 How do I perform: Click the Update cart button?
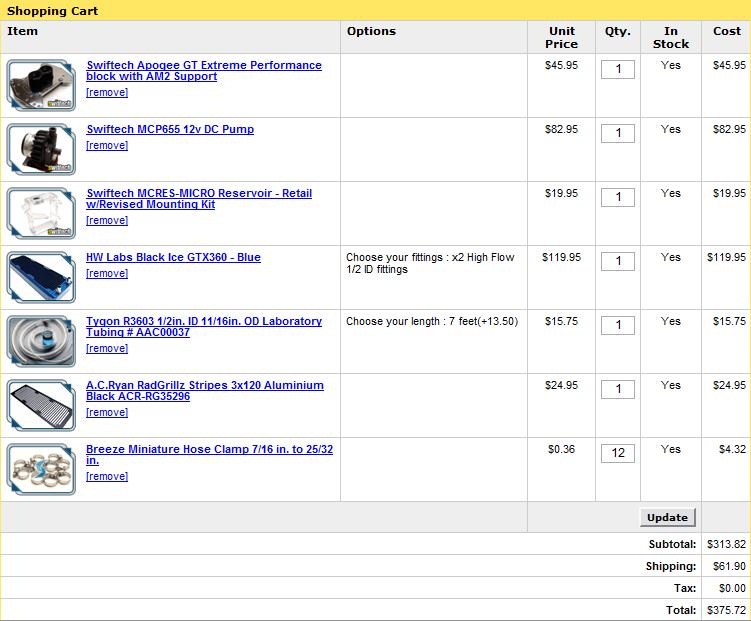(667, 518)
